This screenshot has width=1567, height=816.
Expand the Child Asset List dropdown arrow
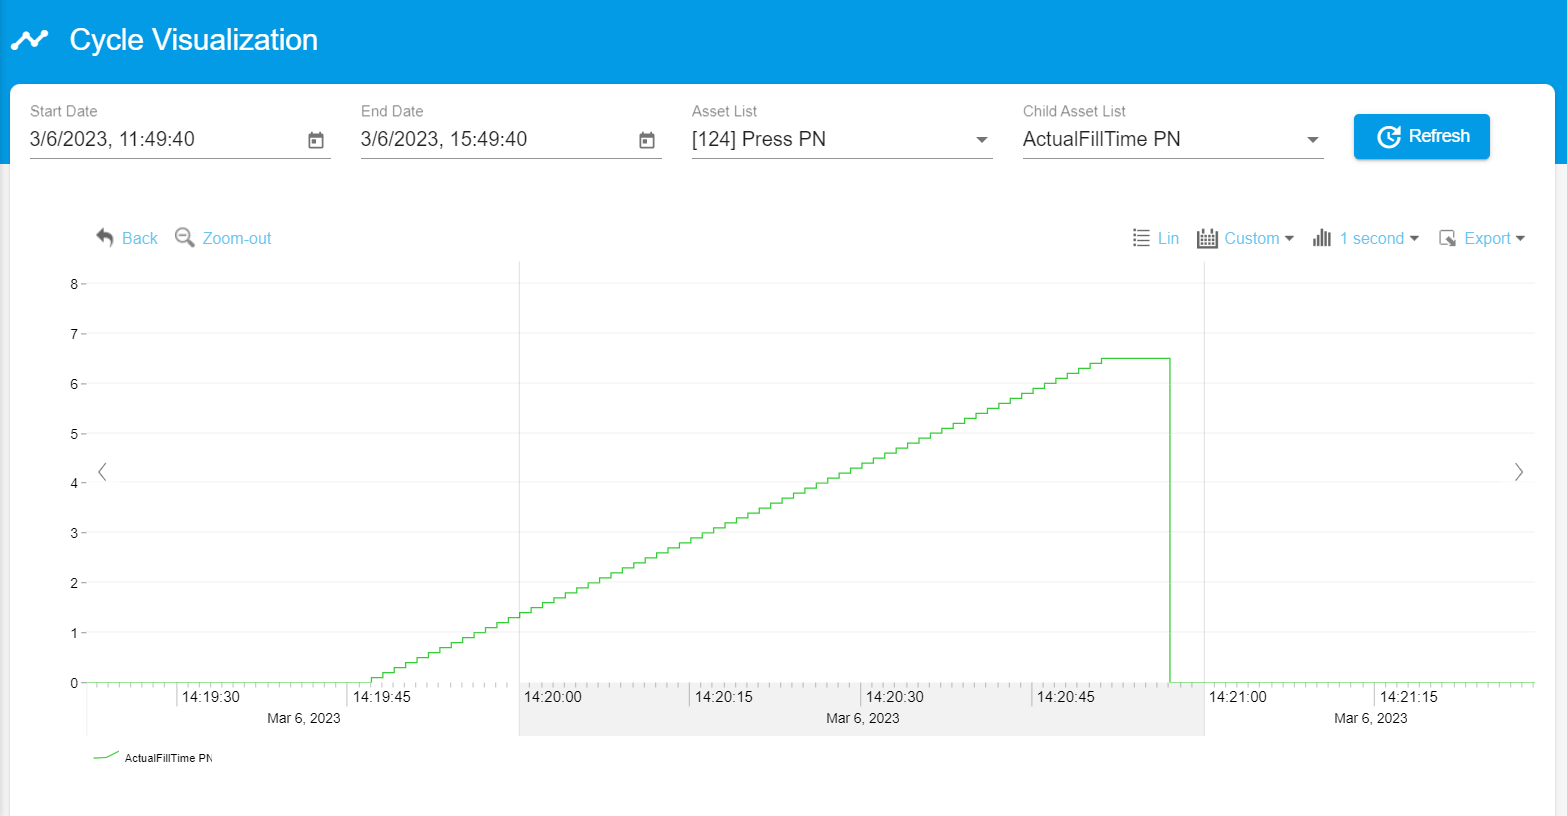pyautogui.click(x=1313, y=140)
